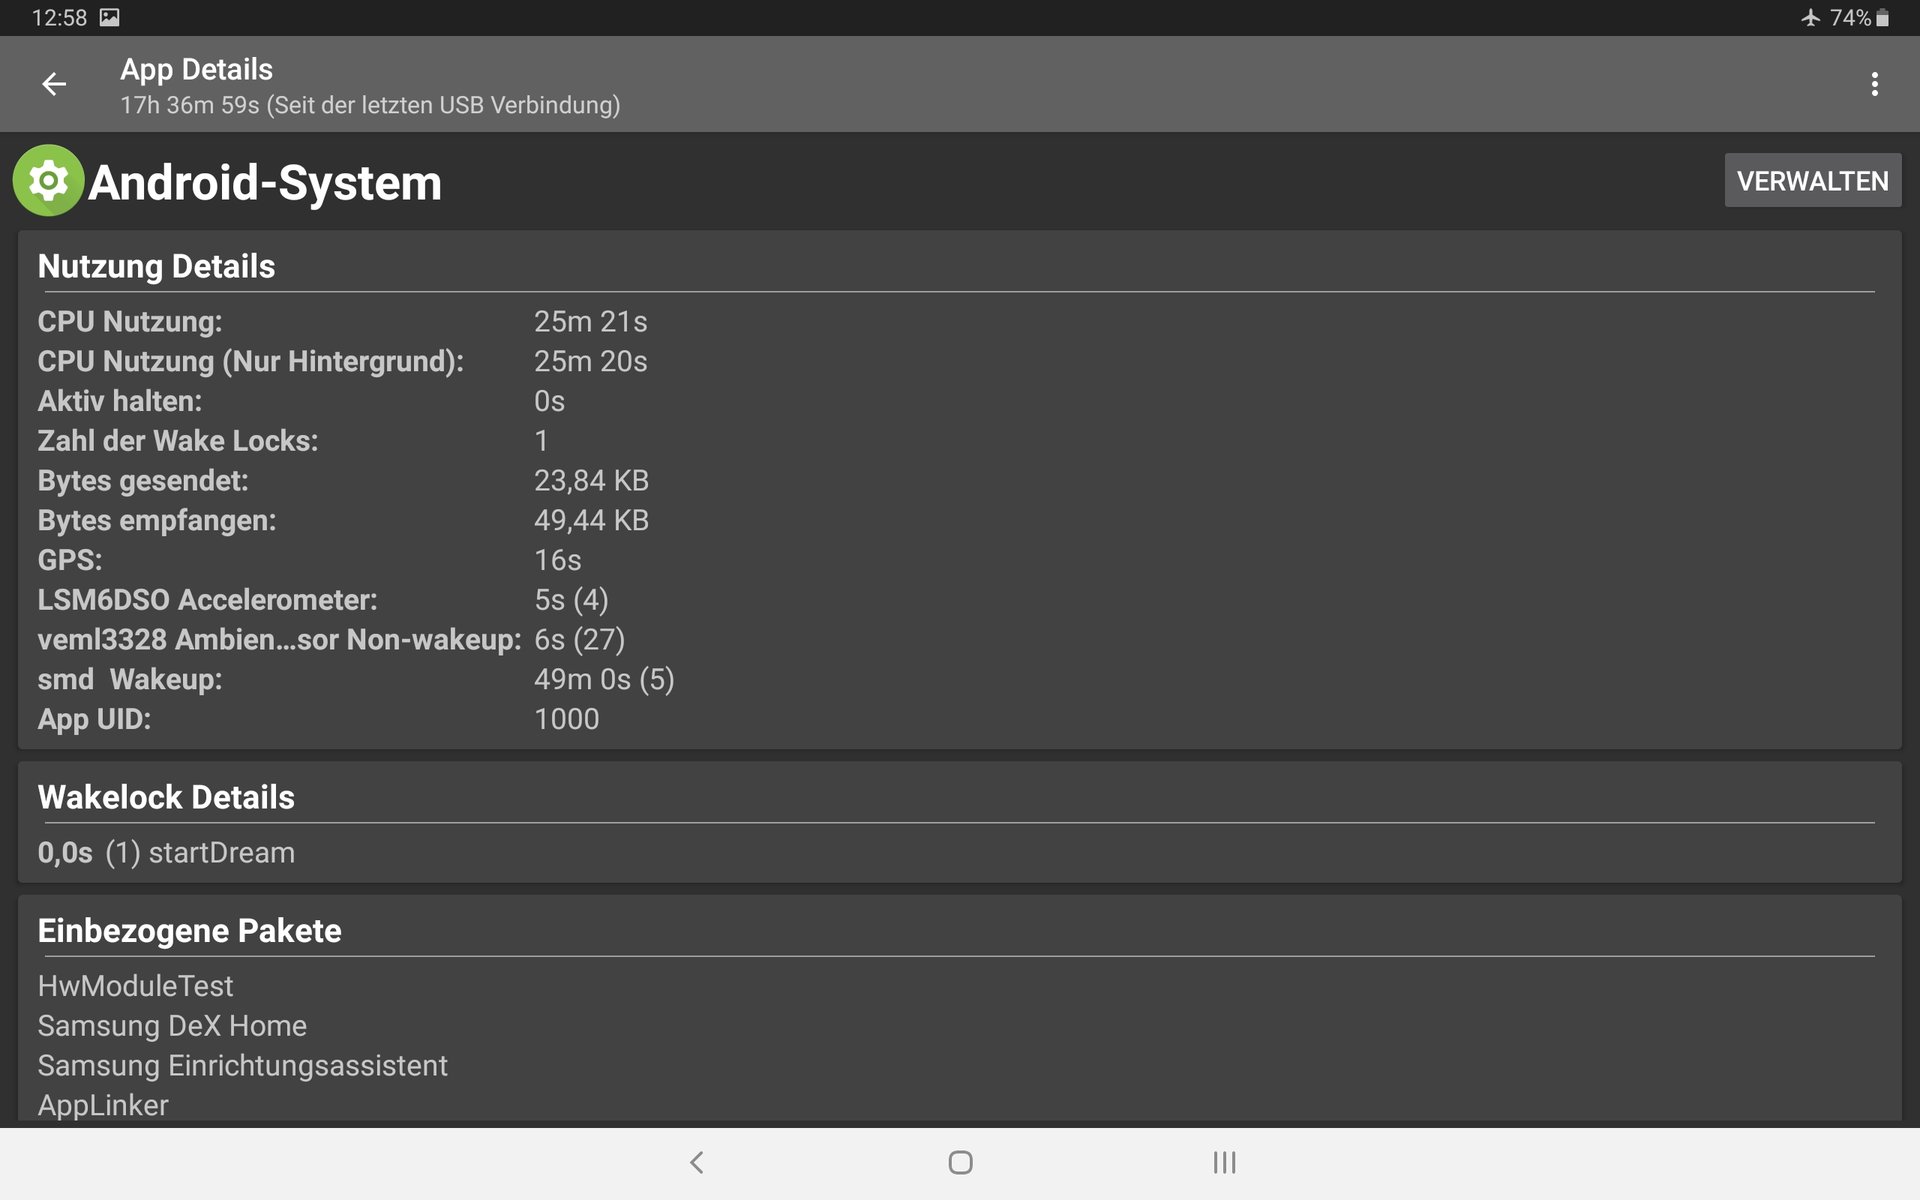Tap the LSM6DSO Accelerometer value 5s (4)
Image resolution: width=1920 pixels, height=1200 pixels.
tap(571, 600)
